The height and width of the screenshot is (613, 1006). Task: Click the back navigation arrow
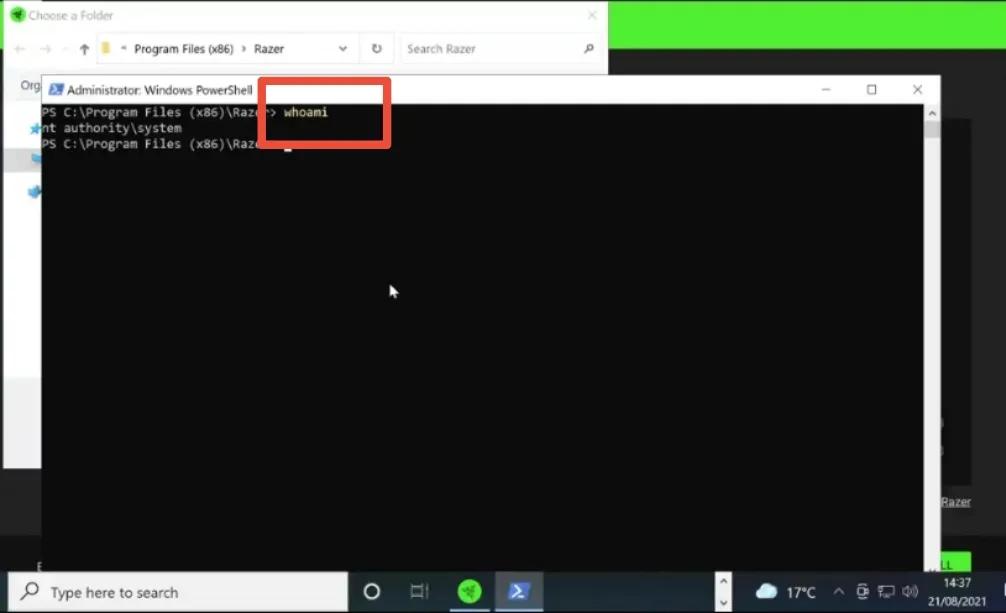click(x=18, y=48)
